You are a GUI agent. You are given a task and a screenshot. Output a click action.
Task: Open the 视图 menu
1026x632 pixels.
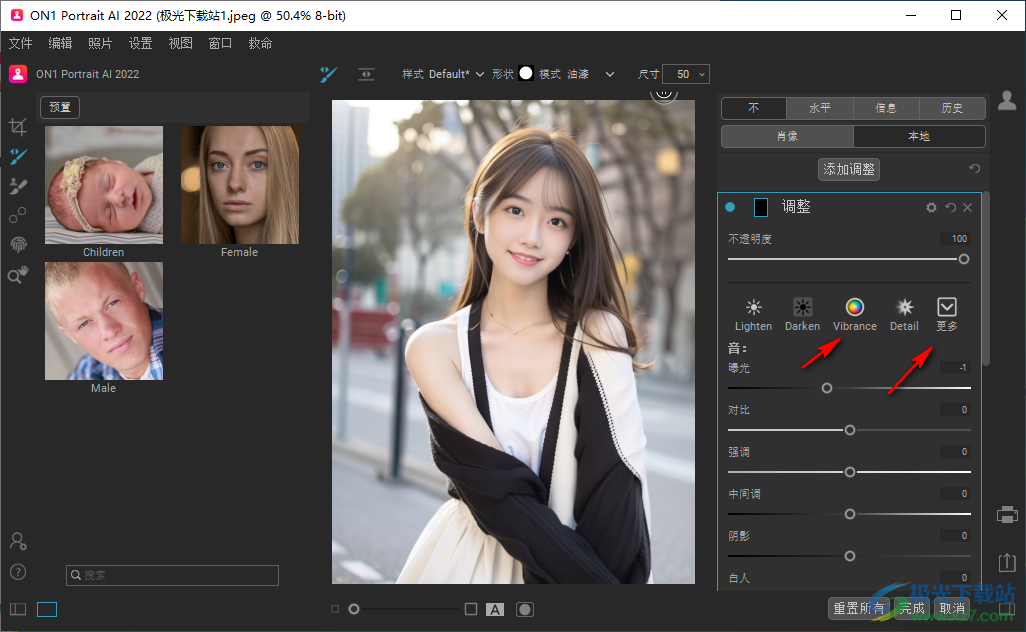point(181,43)
